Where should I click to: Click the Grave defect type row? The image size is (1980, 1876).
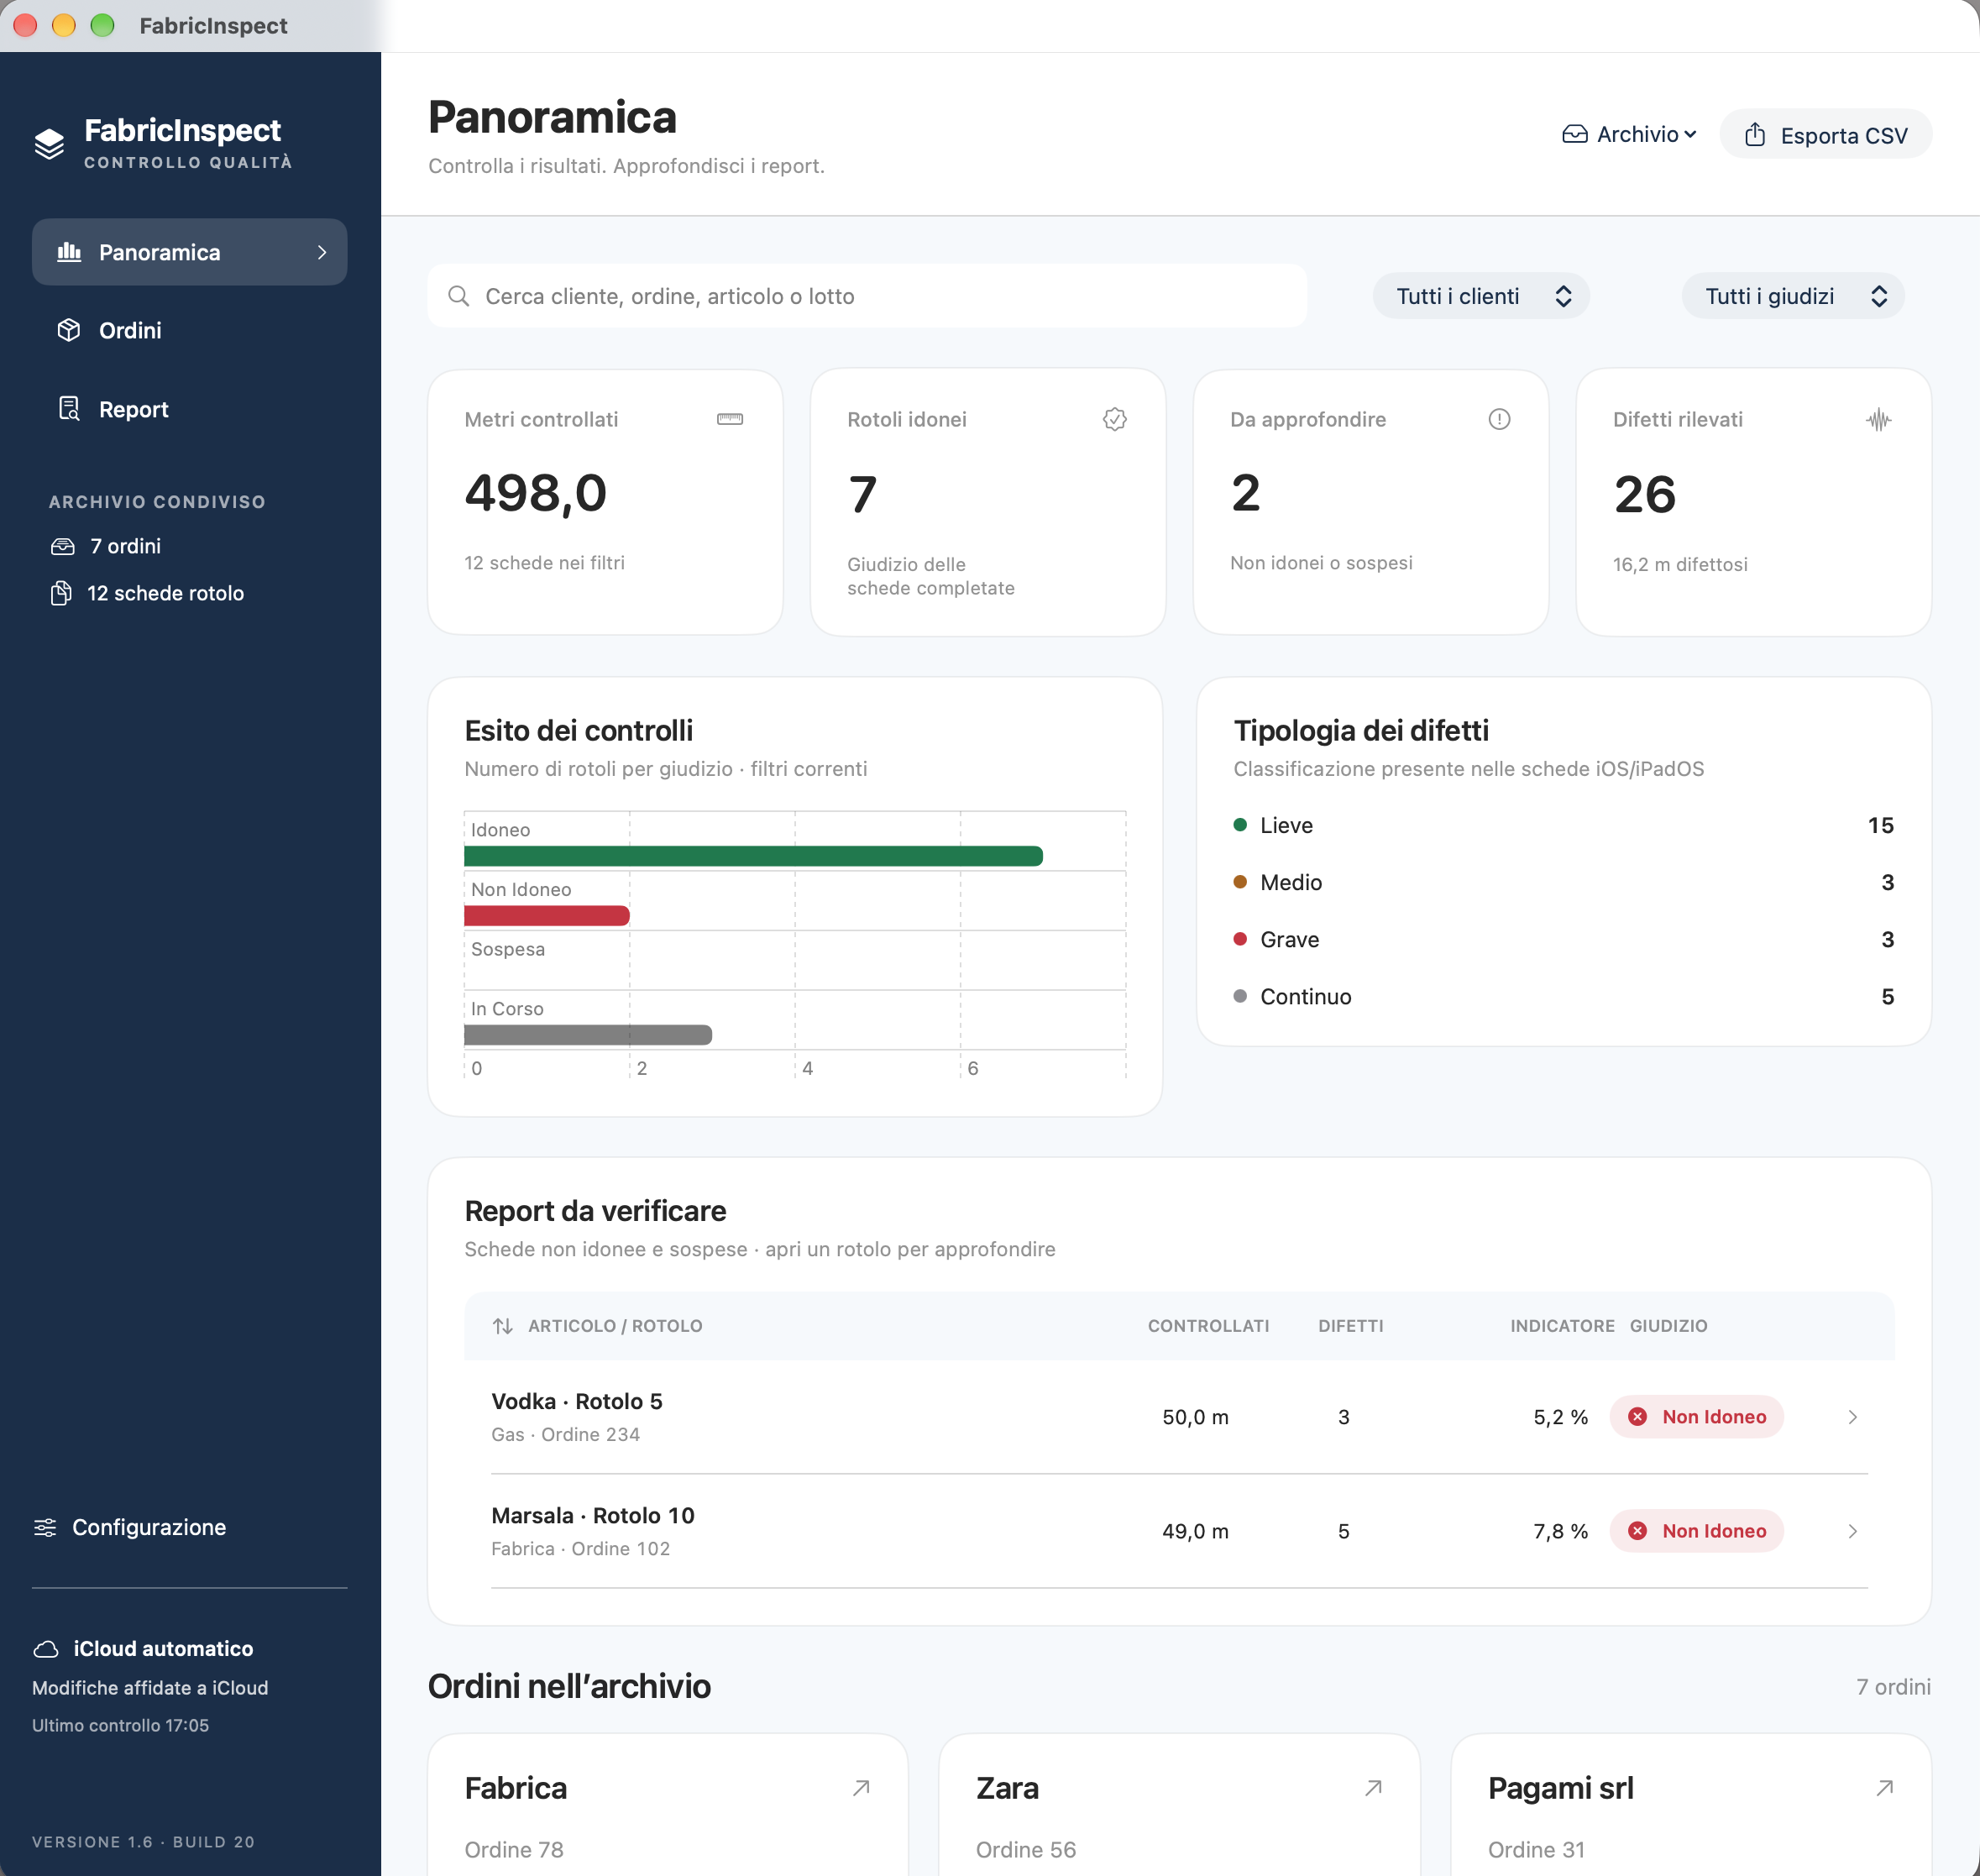tap(1563, 939)
